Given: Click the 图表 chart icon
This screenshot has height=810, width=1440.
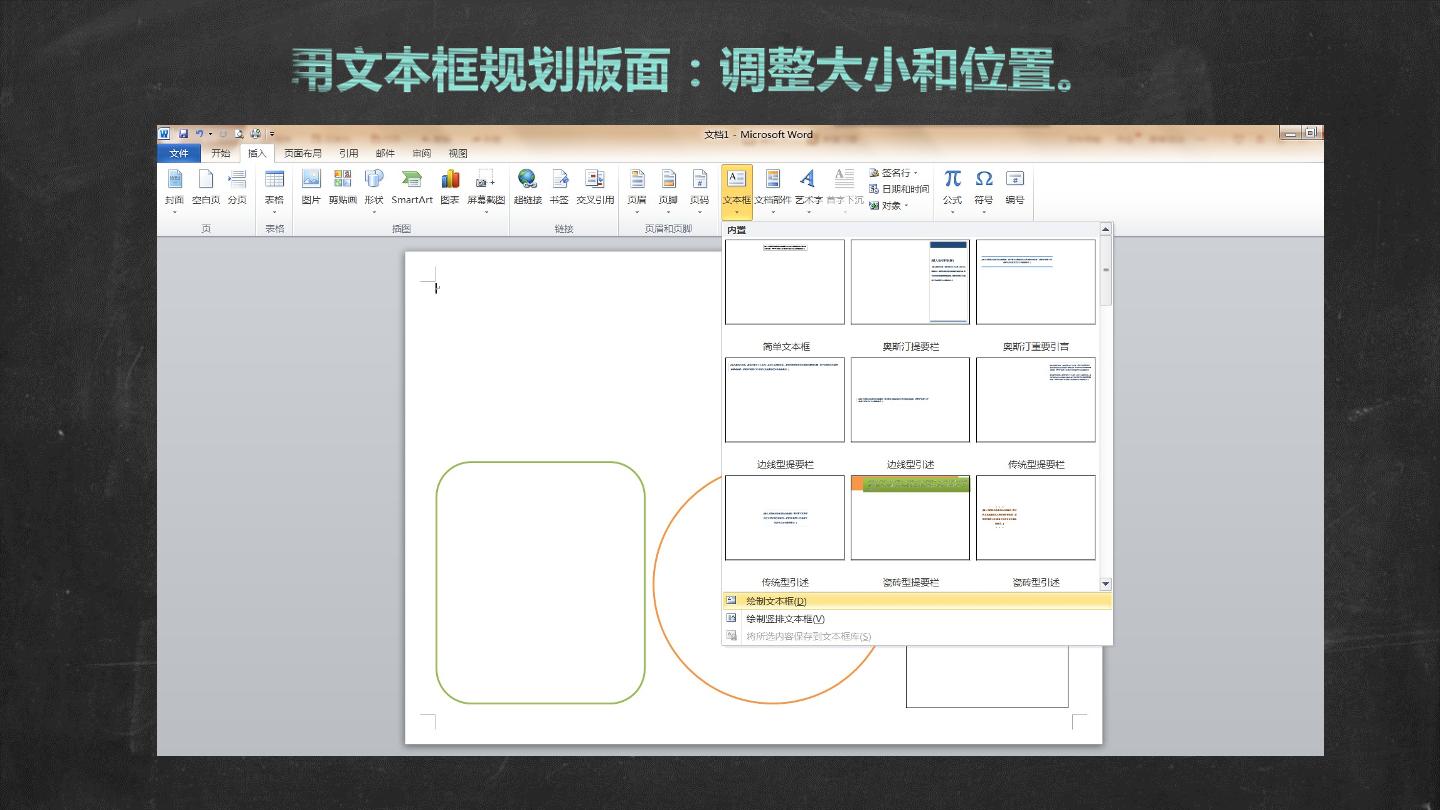Looking at the screenshot, I should click(450, 188).
